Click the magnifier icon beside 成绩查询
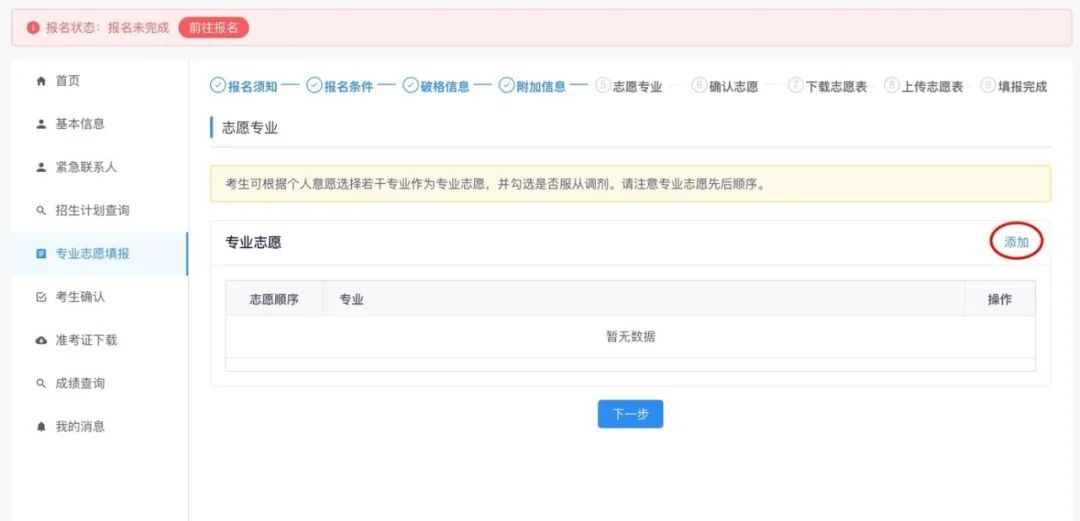 41,383
